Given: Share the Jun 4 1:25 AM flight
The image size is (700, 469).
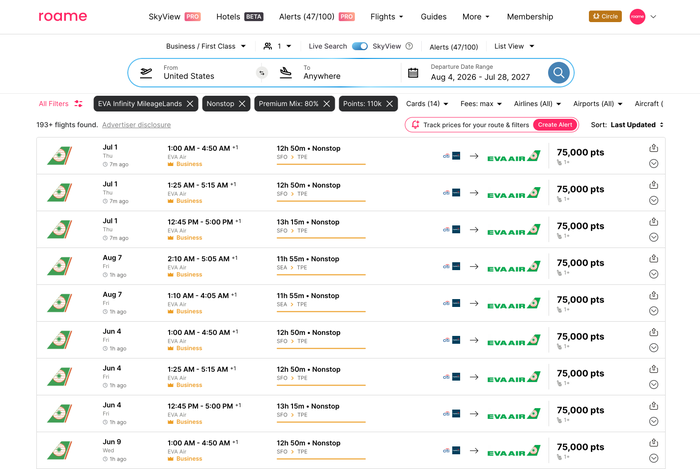Looking at the screenshot, I should pyautogui.click(x=654, y=369).
